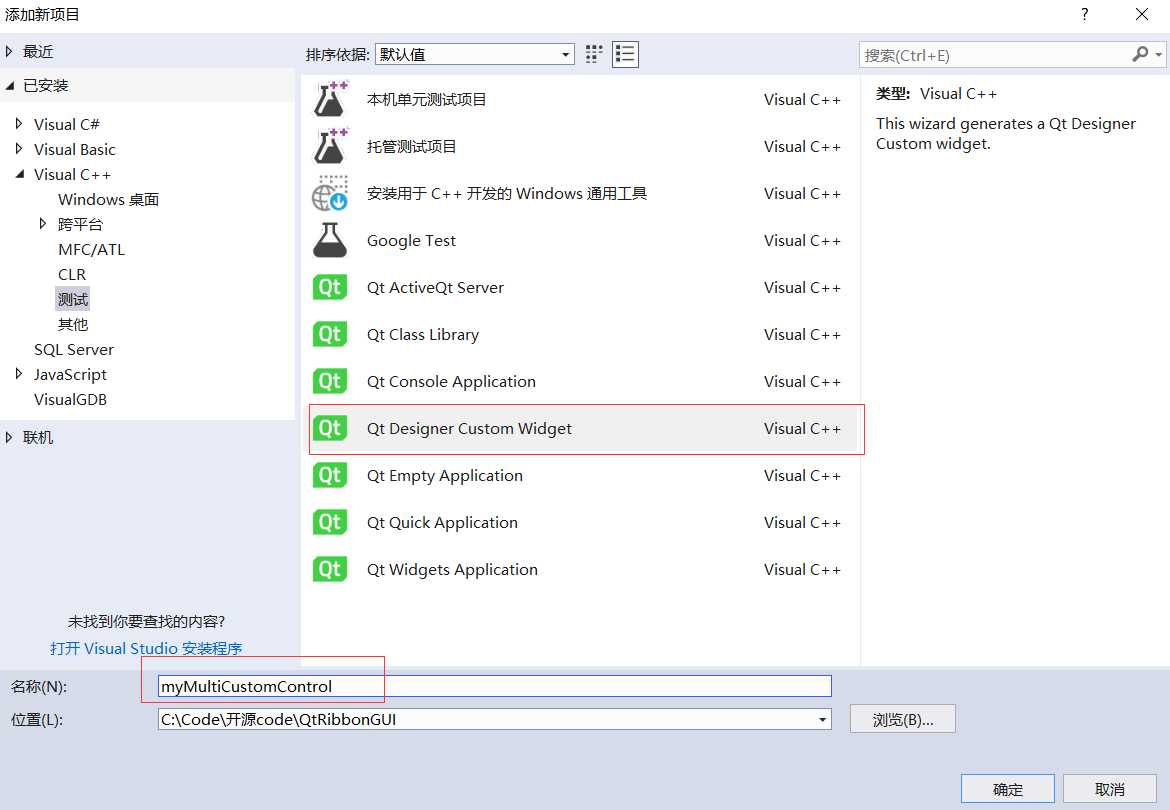Image resolution: width=1170 pixels, height=810 pixels.
Task: Click the Qt Class Library Qt icon
Action: tap(330, 334)
